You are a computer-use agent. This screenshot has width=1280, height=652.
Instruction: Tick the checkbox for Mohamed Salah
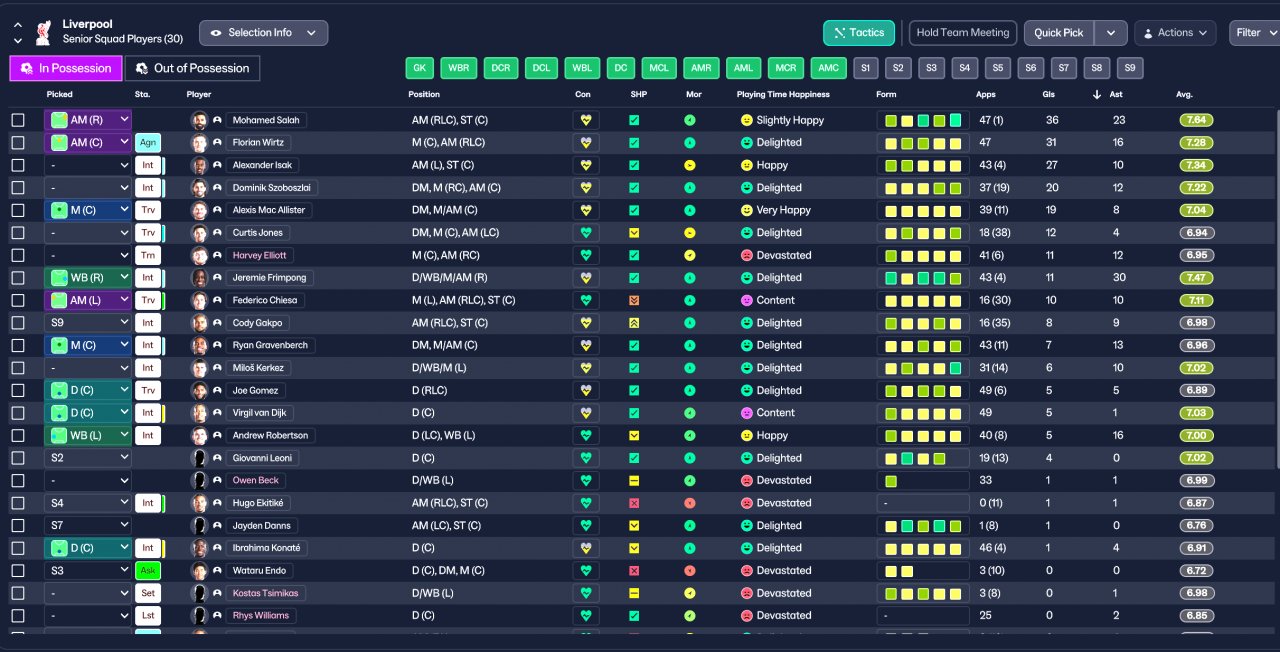pos(18,120)
